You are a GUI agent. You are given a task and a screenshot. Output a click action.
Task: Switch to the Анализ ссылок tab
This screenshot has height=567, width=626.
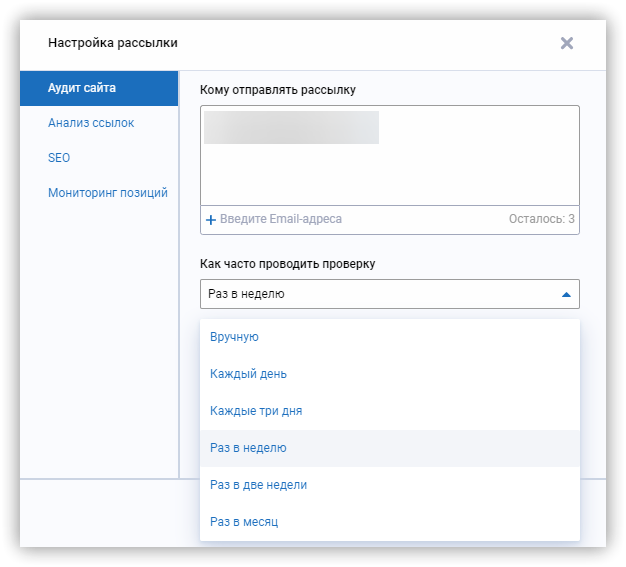(x=91, y=123)
